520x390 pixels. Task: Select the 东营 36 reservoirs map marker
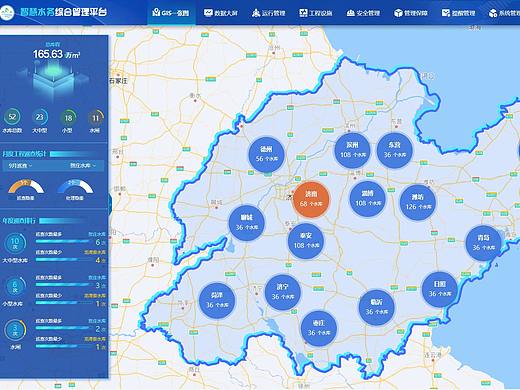point(394,150)
